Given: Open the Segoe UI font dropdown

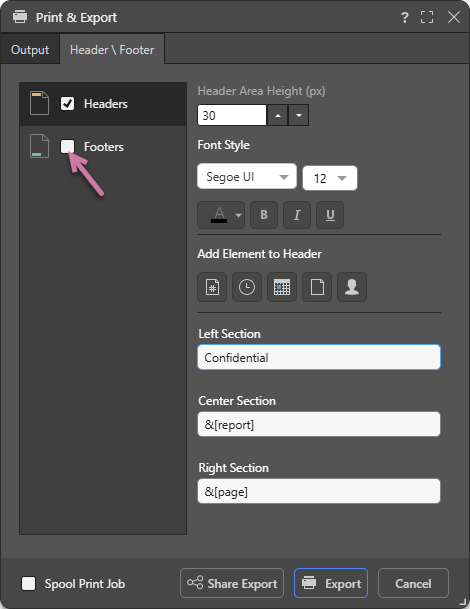Looking at the screenshot, I should click(247, 176).
